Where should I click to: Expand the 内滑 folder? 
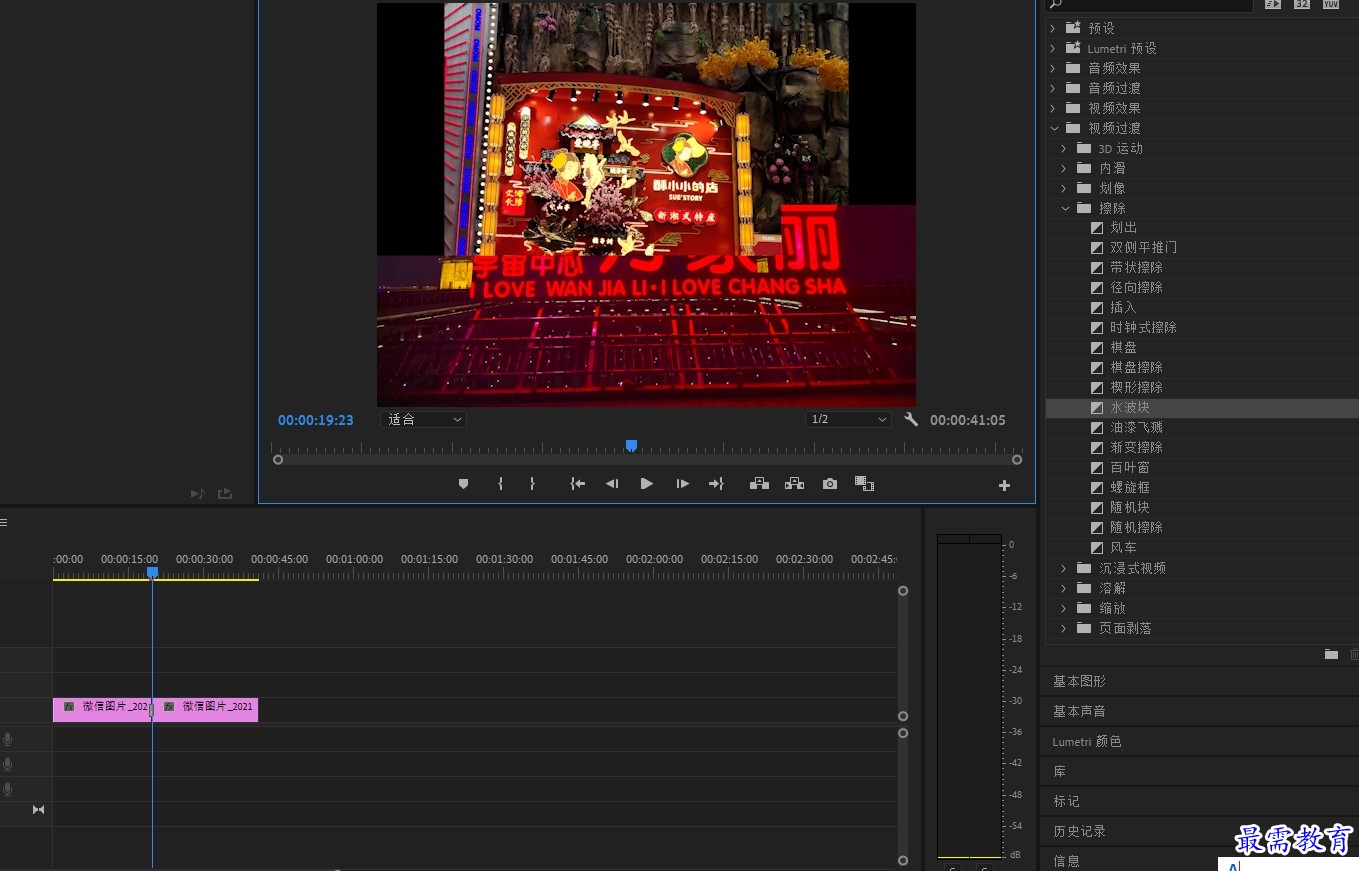[x=1064, y=168]
